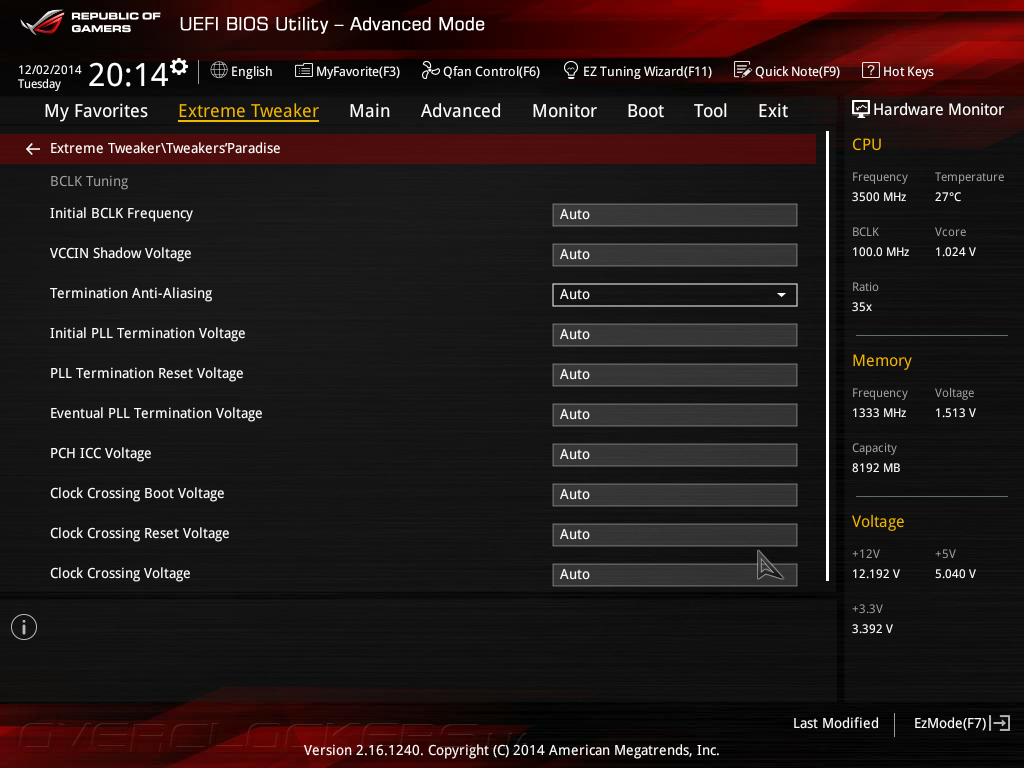Click the Clock Crossing Reset Voltage field
The width and height of the screenshot is (1024, 768).
675,534
